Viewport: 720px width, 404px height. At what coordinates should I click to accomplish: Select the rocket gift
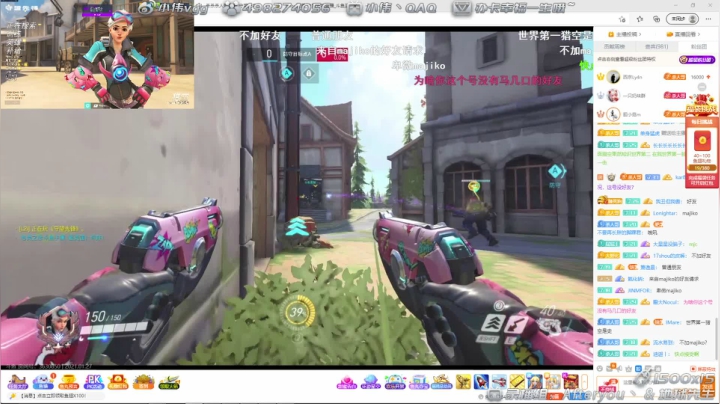(x=481, y=382)
